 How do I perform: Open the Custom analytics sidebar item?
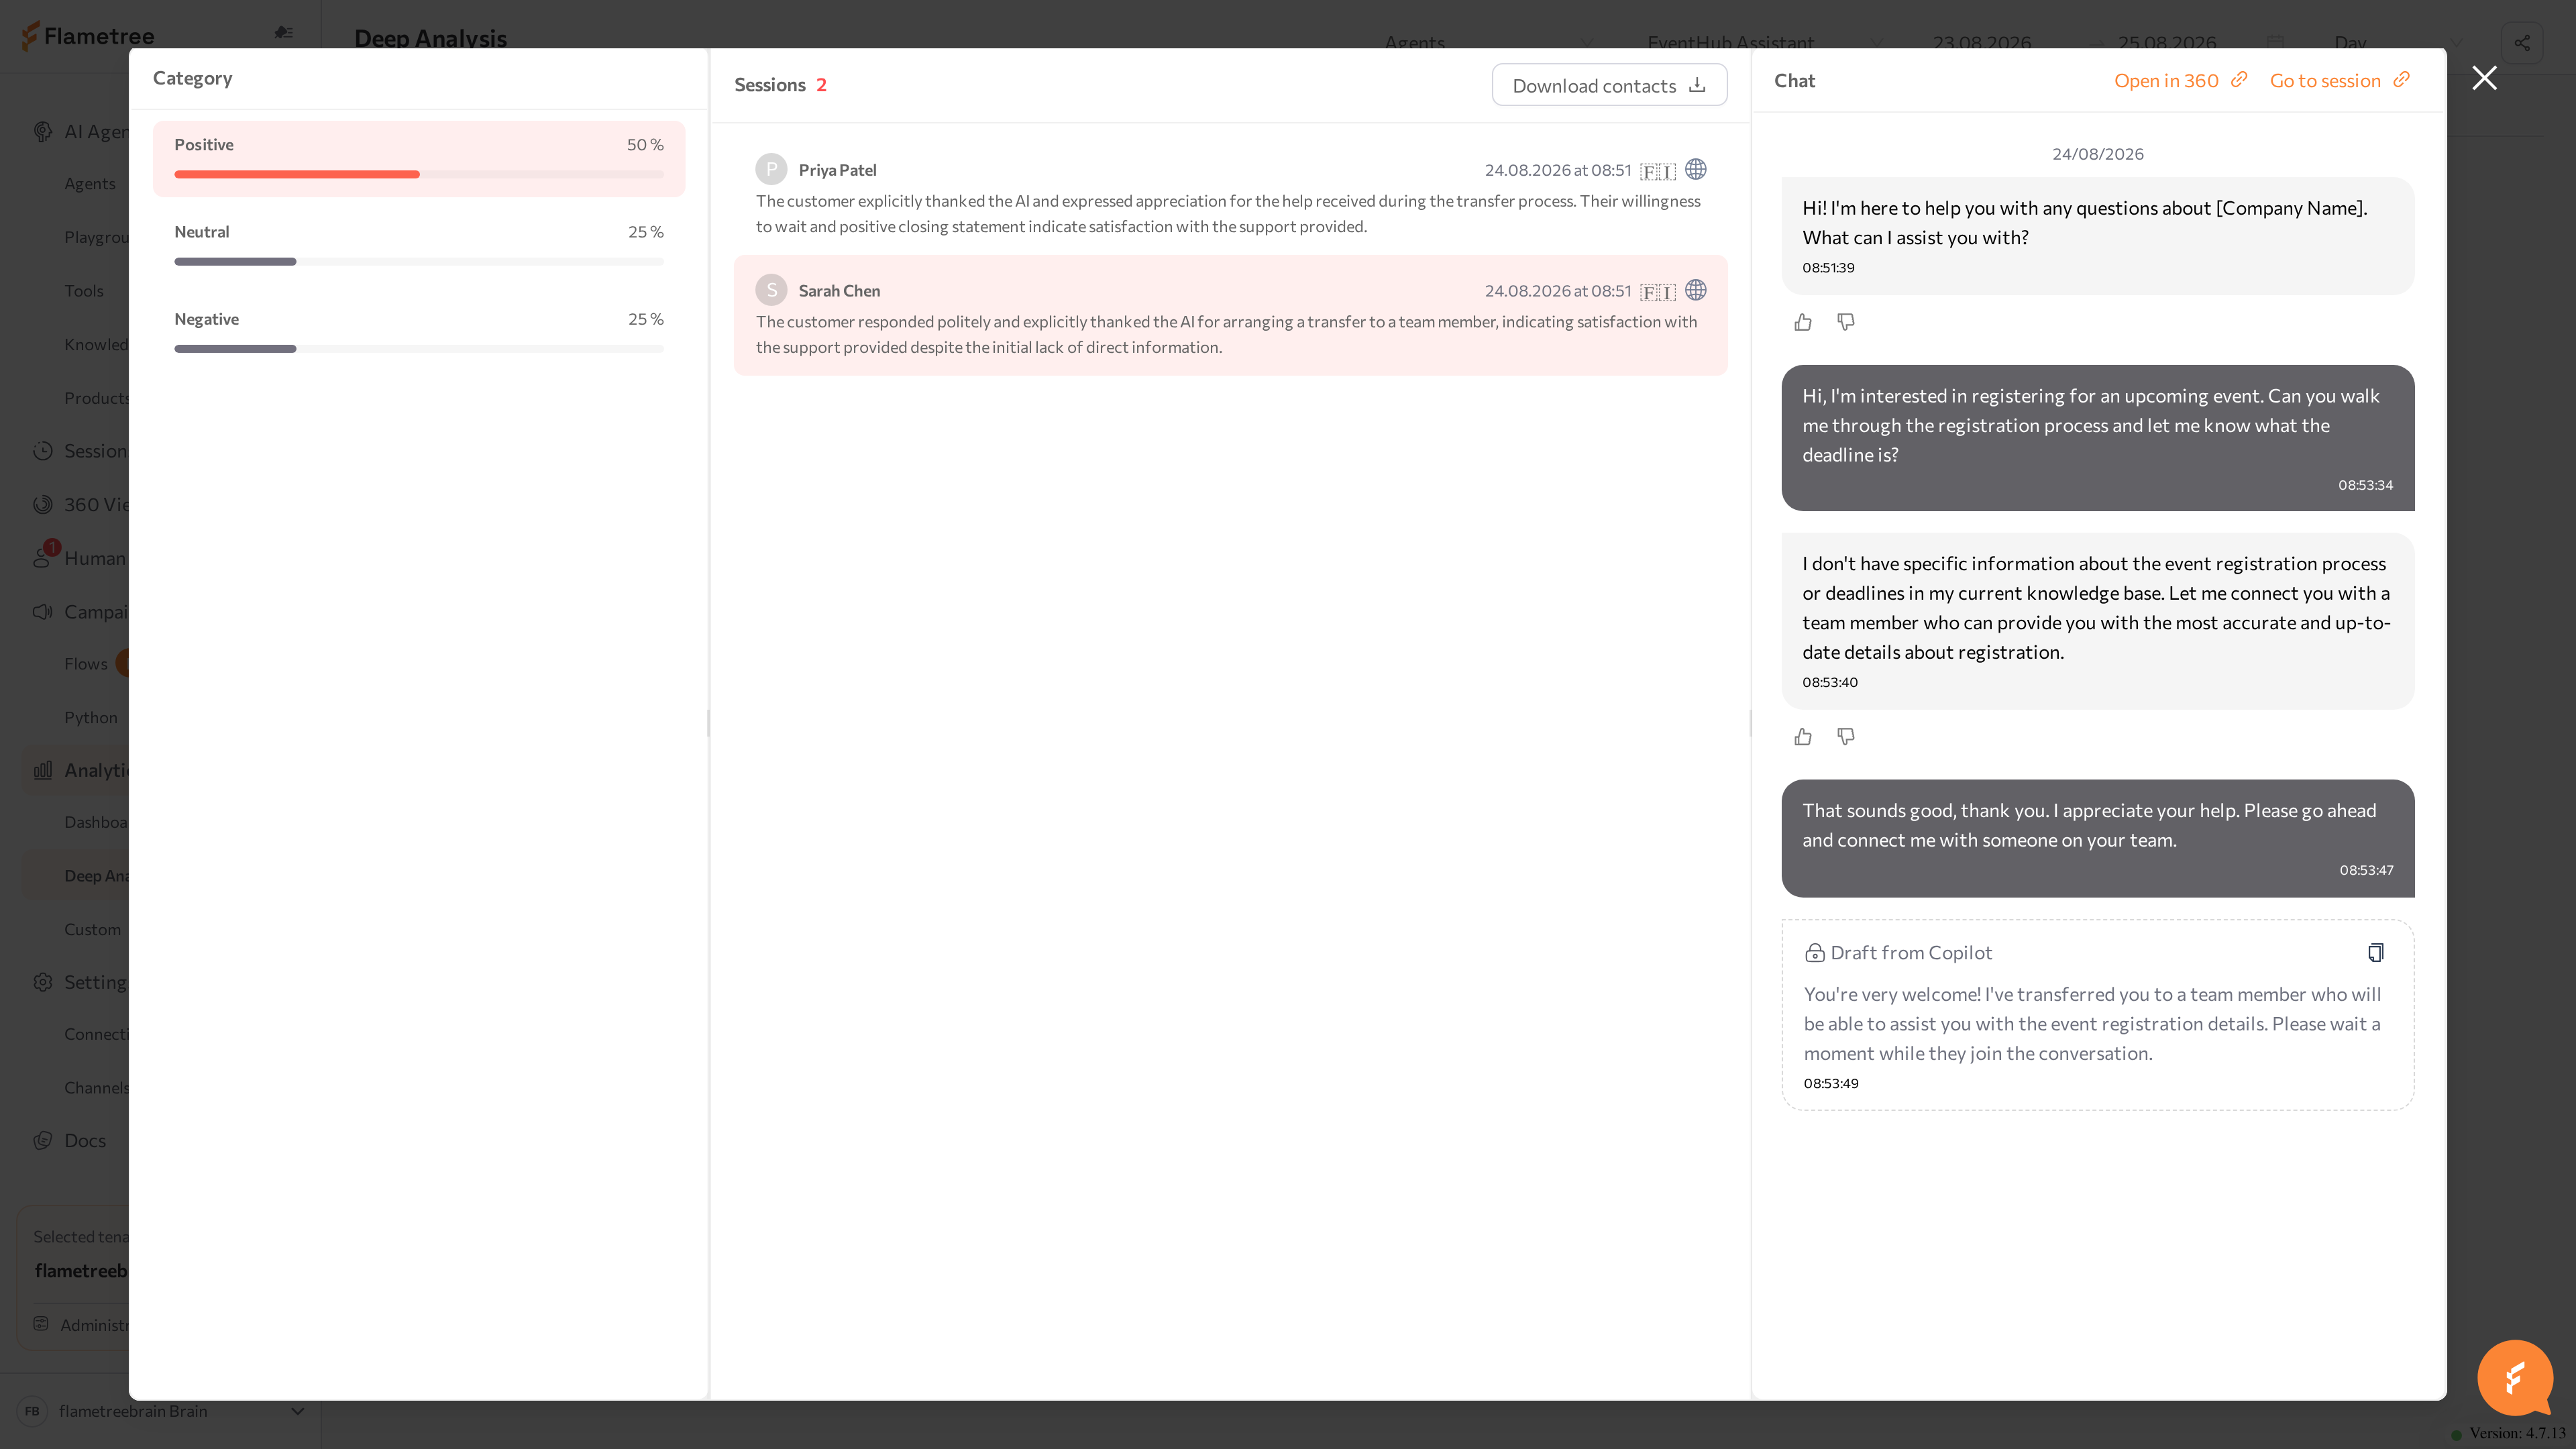click(x=92, y=929)
